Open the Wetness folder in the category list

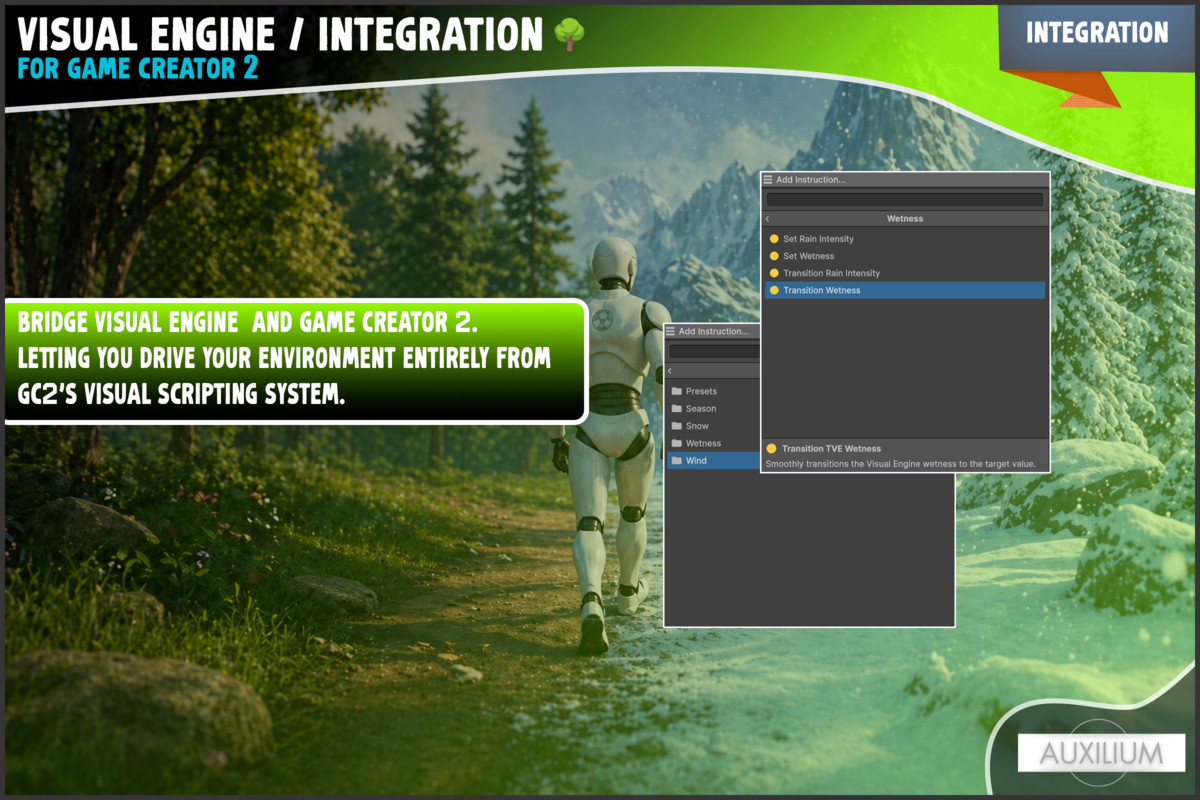pos(714,443)
